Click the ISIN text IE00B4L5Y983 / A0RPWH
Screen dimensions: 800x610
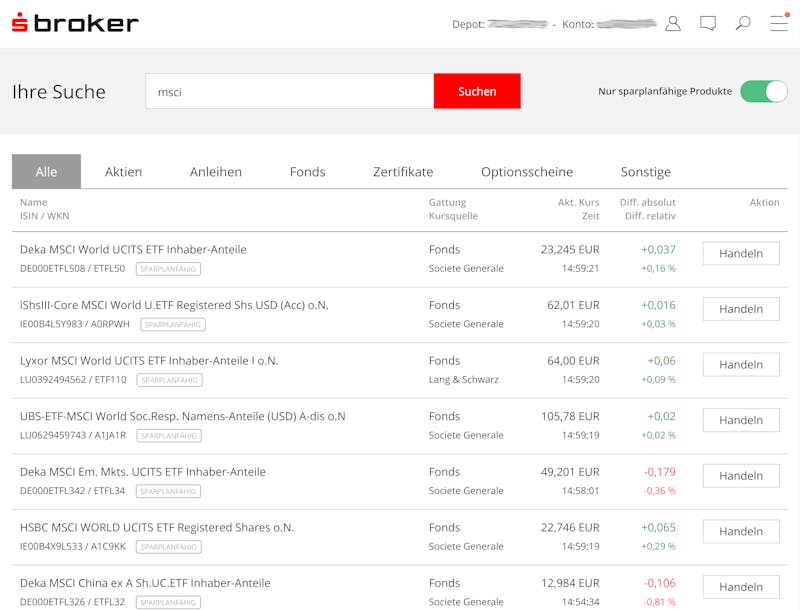75,324
